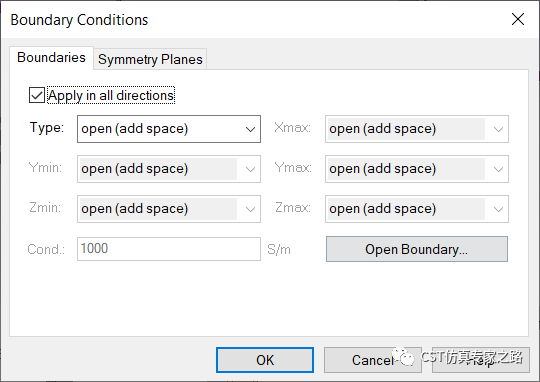Open the Open Boundary settings
Image resolution: width=540 pixels, height=382 pixels.
pos(417,249)
